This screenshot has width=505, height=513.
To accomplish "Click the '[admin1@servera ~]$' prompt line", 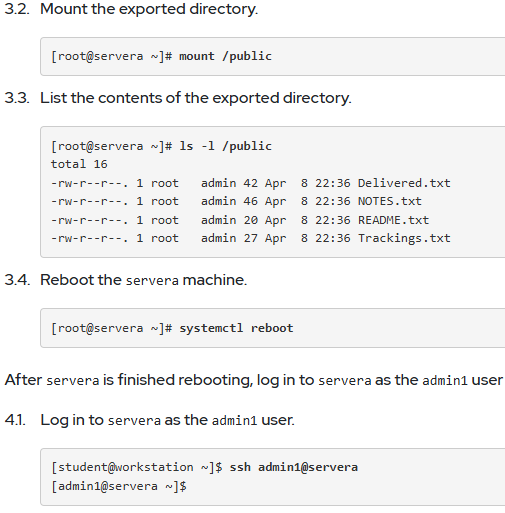I will 119,486.
